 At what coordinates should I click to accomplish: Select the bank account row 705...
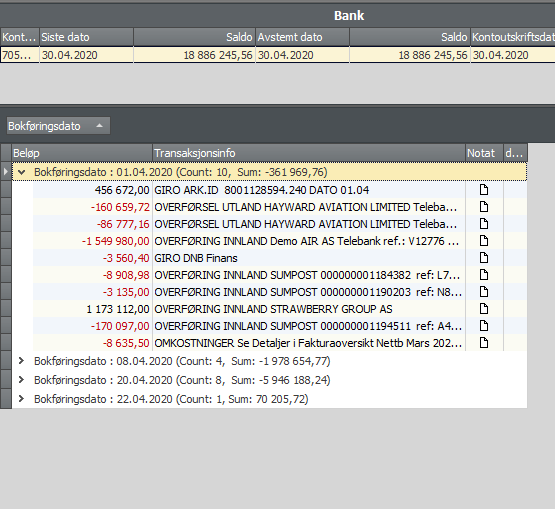(x=278, y=55)
